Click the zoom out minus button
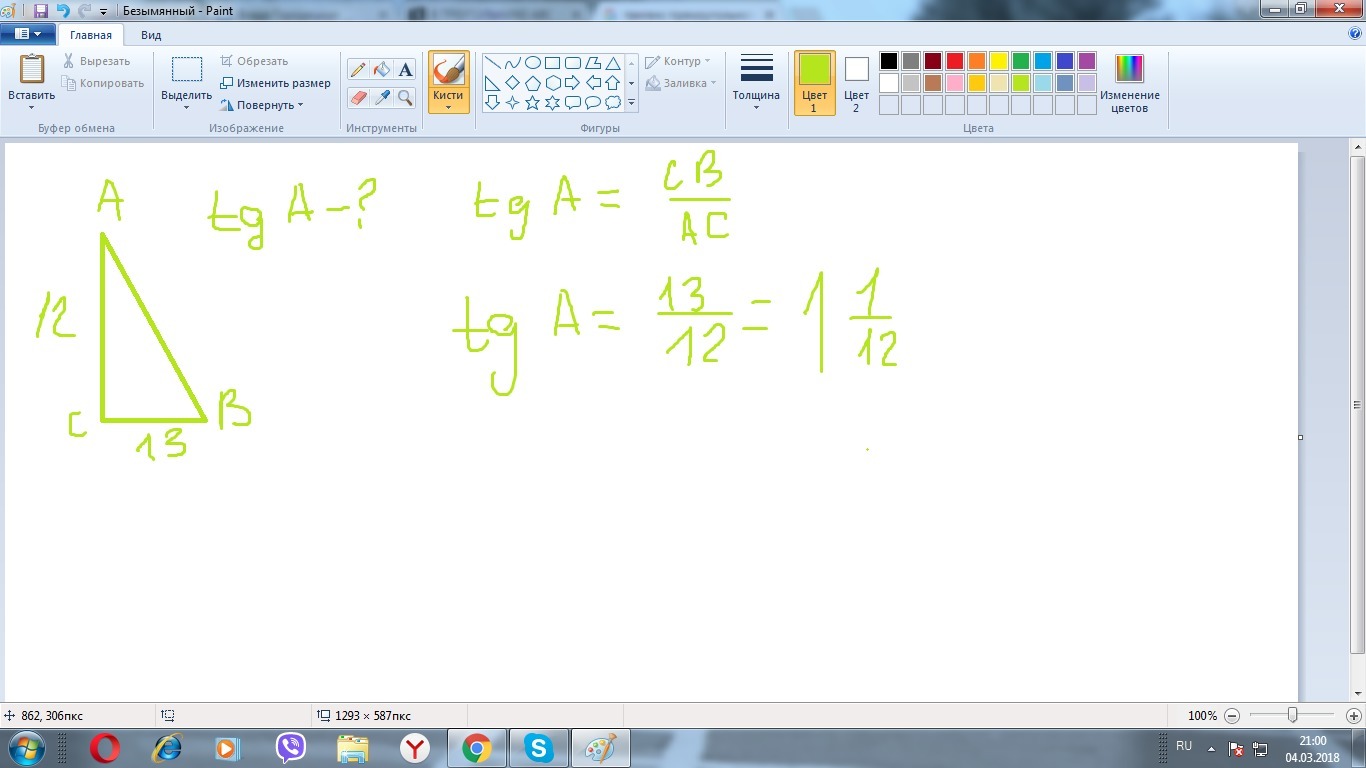This screenshot has height=768, width=1366. (x=1232, y=716)
